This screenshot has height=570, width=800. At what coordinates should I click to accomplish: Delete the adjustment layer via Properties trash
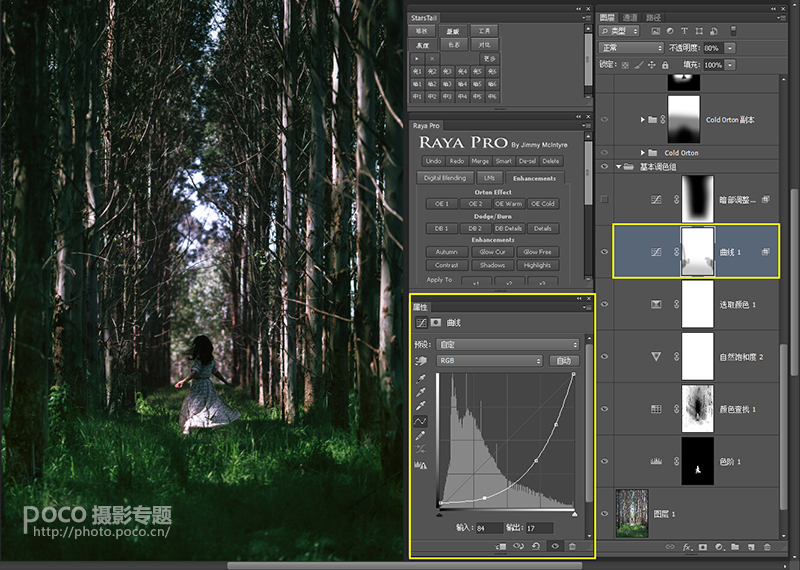(x=572, y=547)
